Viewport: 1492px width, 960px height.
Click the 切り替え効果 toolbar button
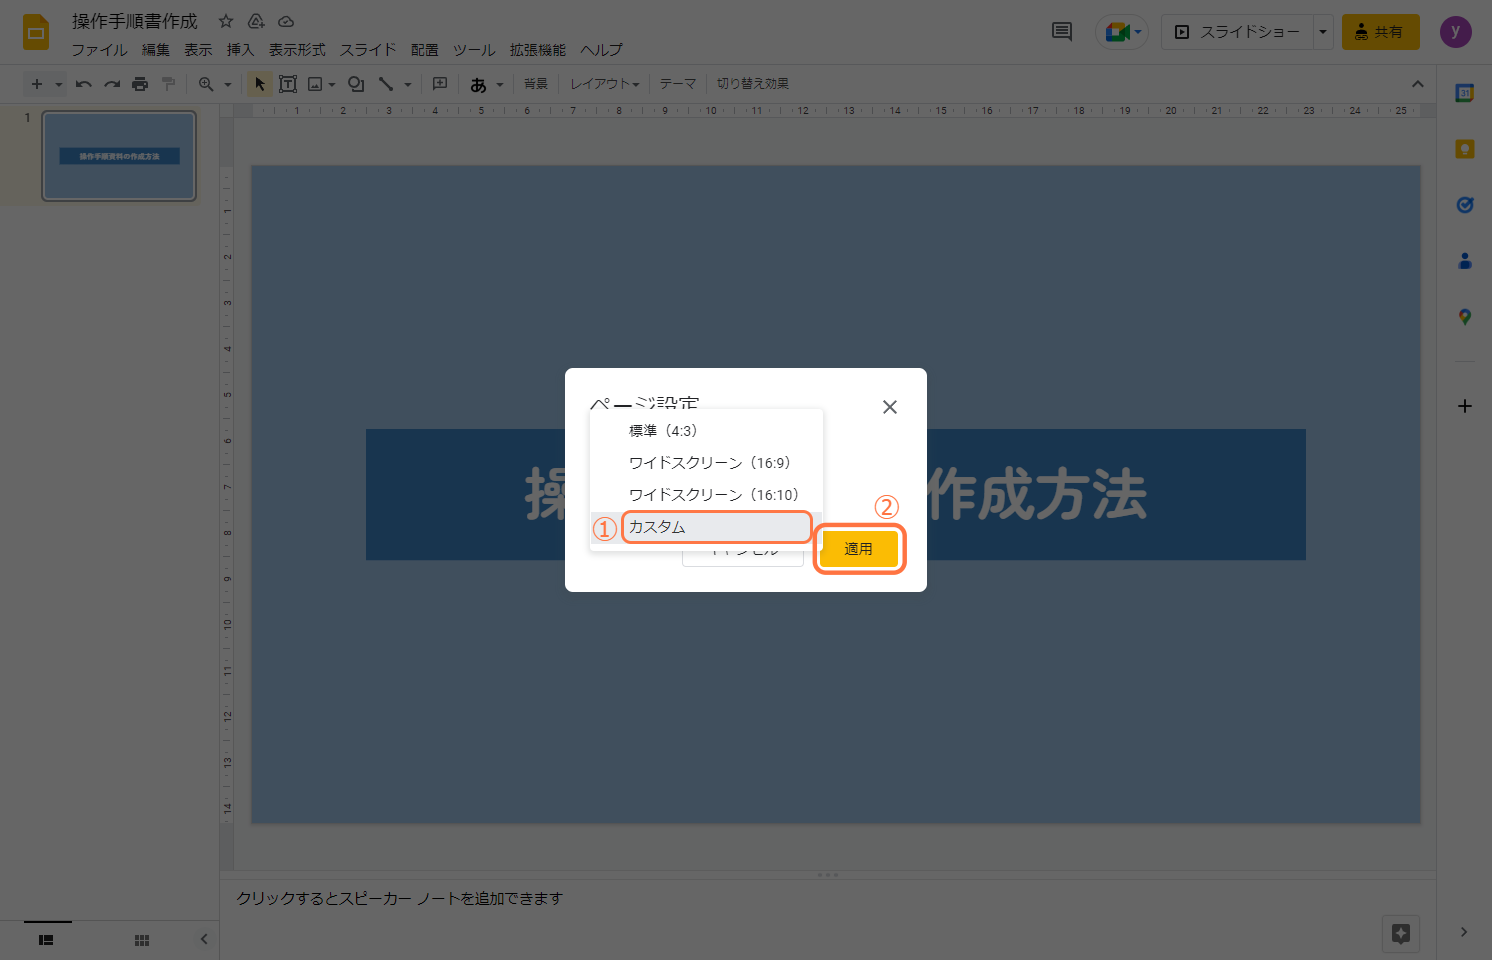point(753,84)
